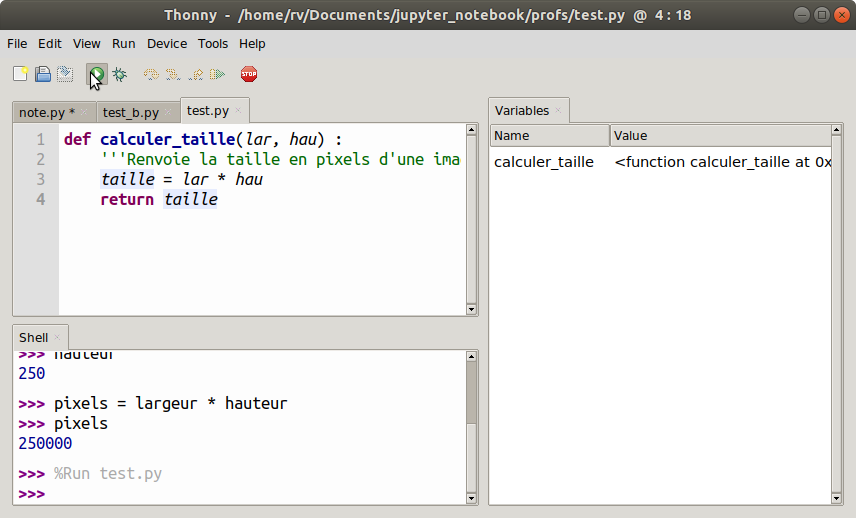Debug current script with the bug icon

[120, 74]
